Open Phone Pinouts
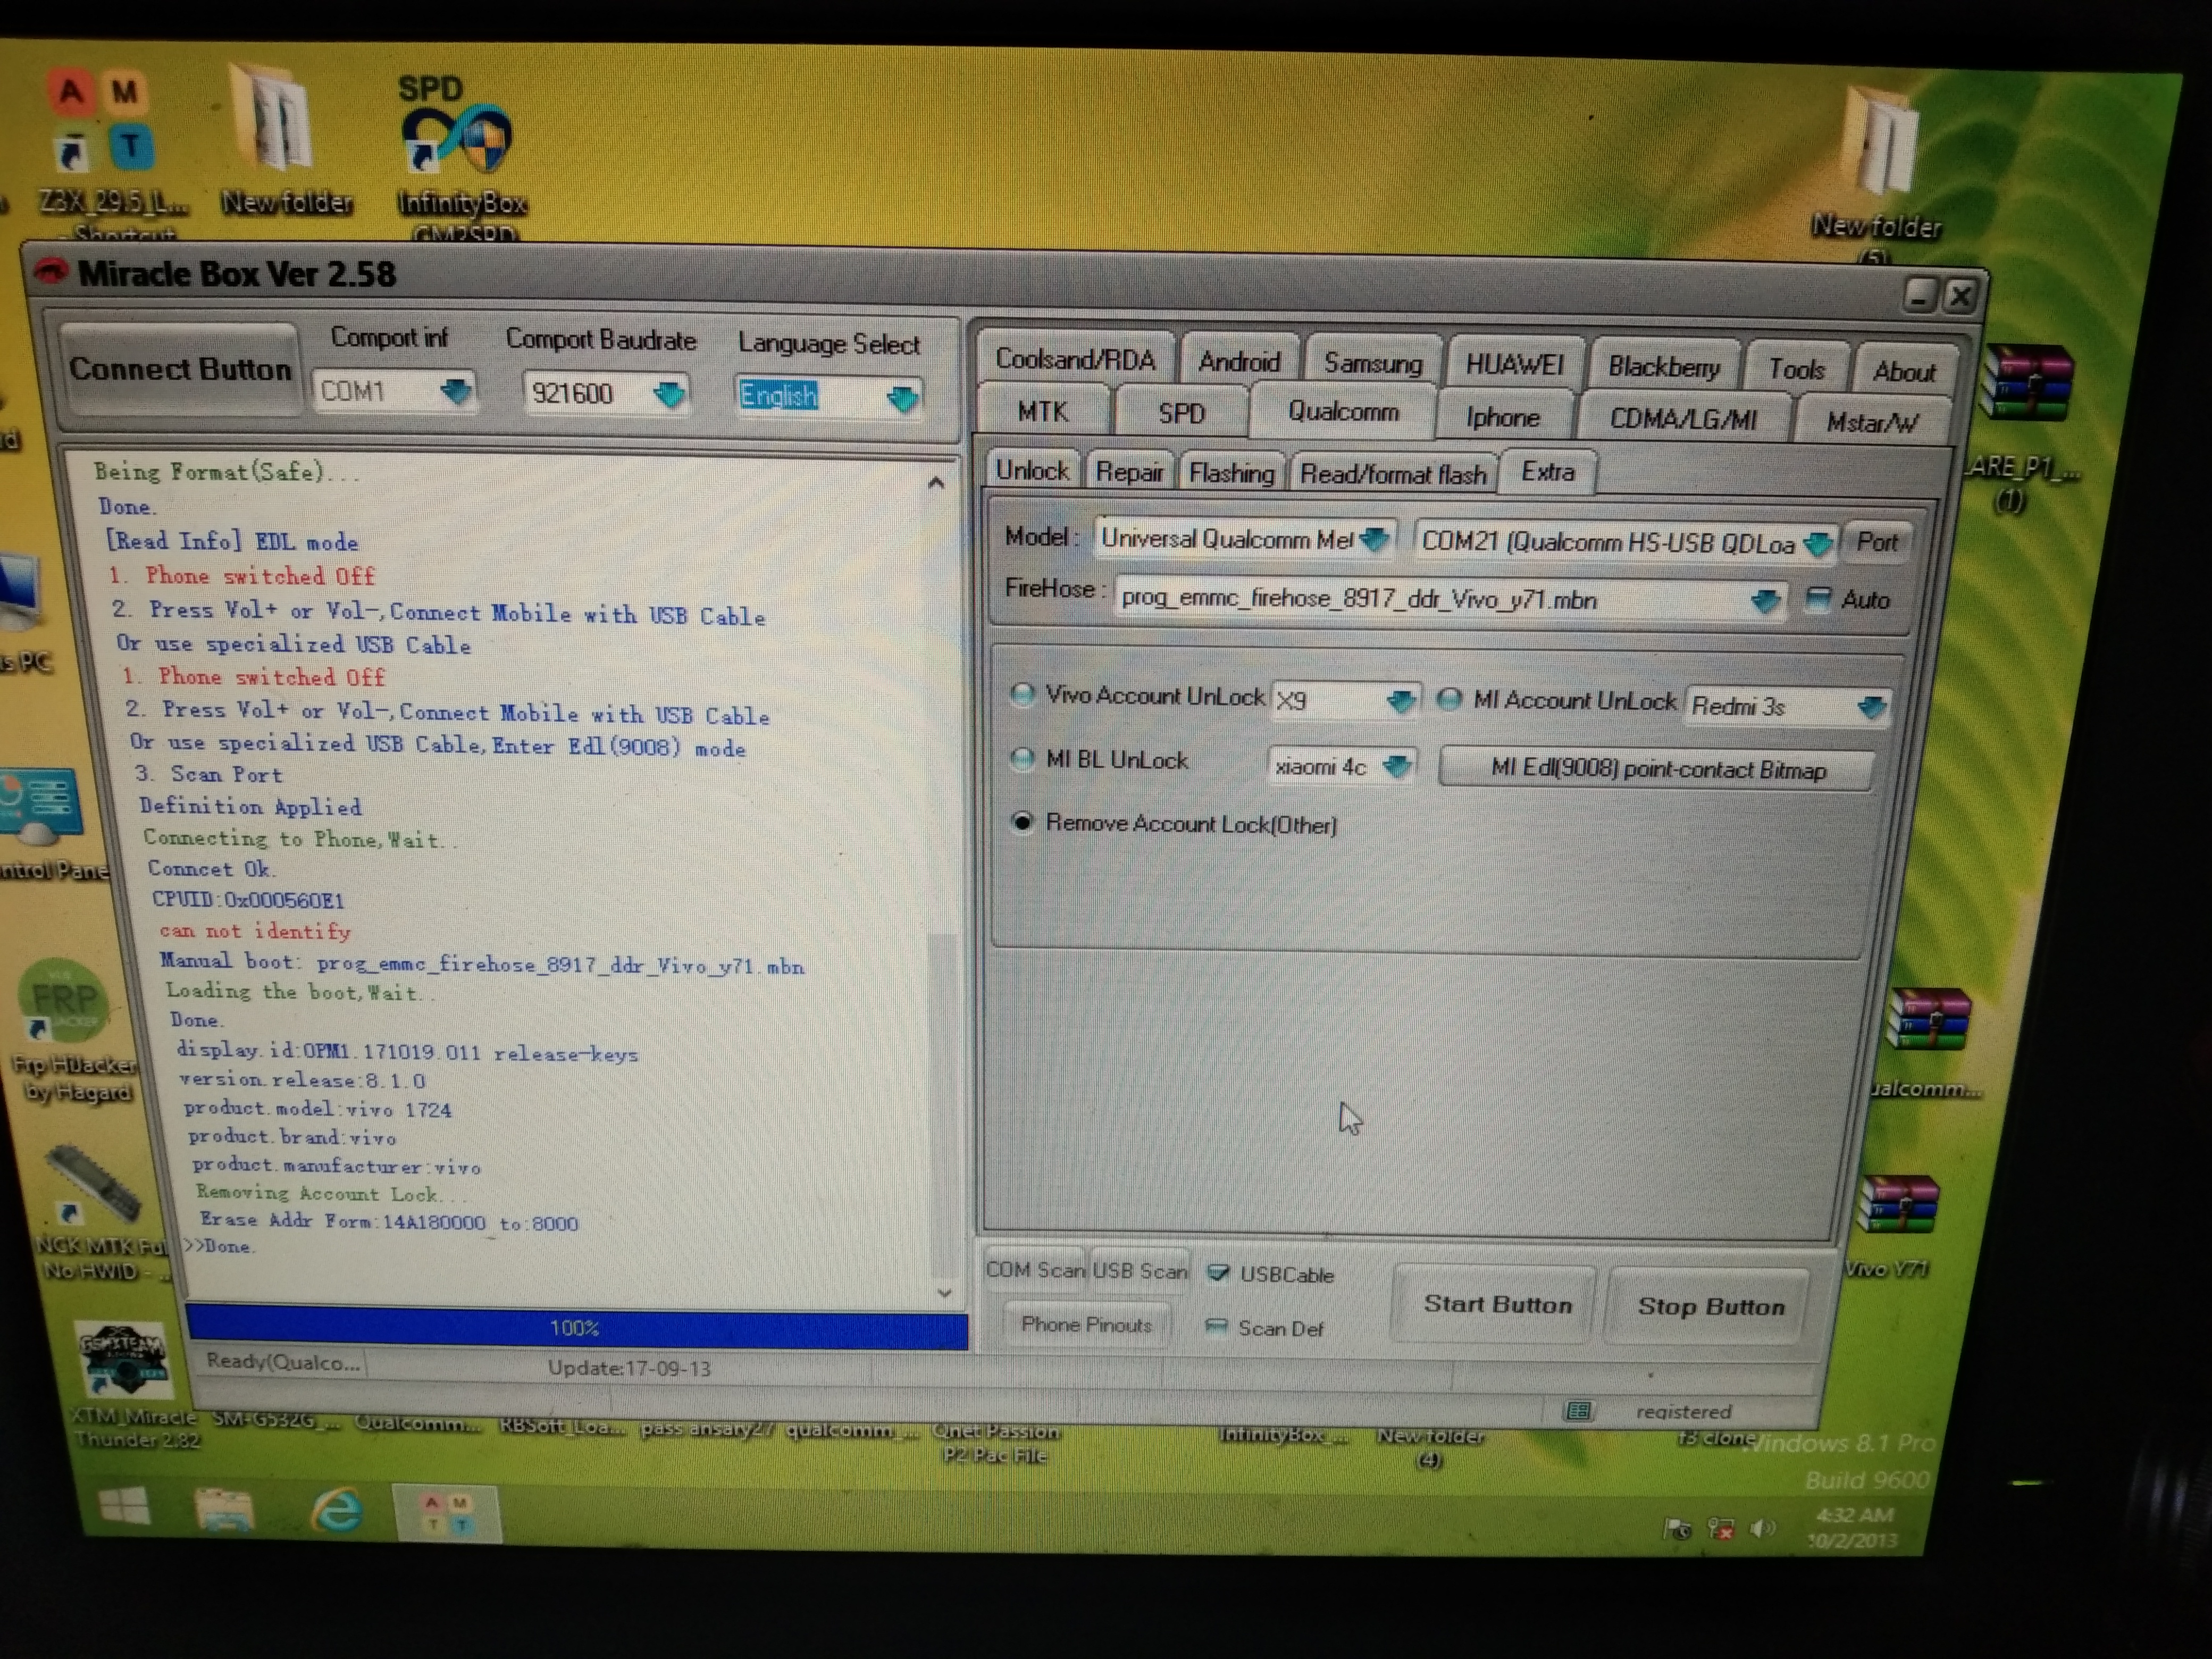 click(1086, 1324)
